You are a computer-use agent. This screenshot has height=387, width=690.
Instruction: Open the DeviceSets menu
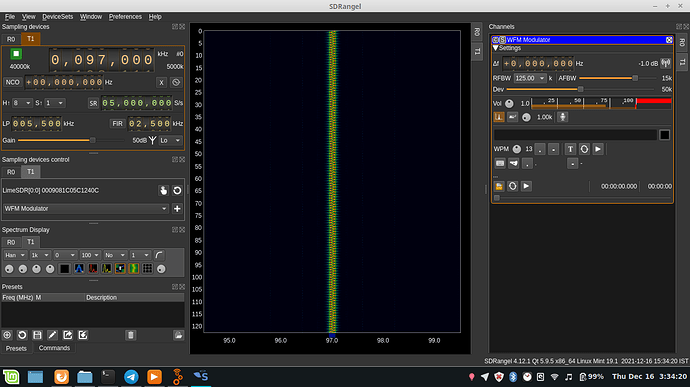[58, 17]
